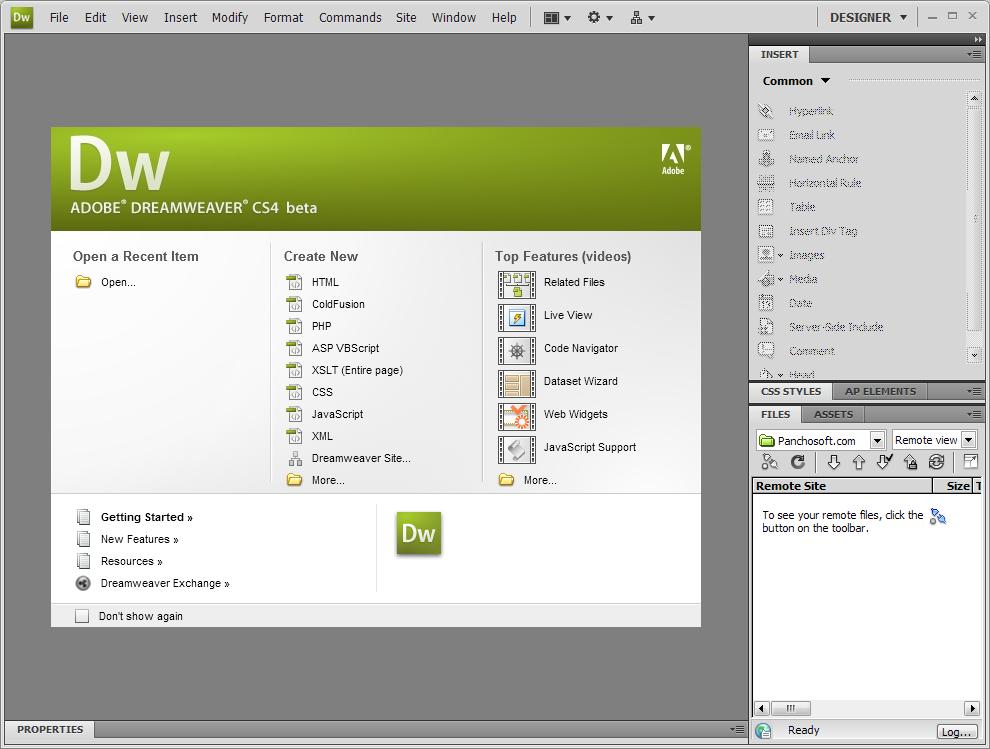Click the Remote Site column header

[842, 486]
